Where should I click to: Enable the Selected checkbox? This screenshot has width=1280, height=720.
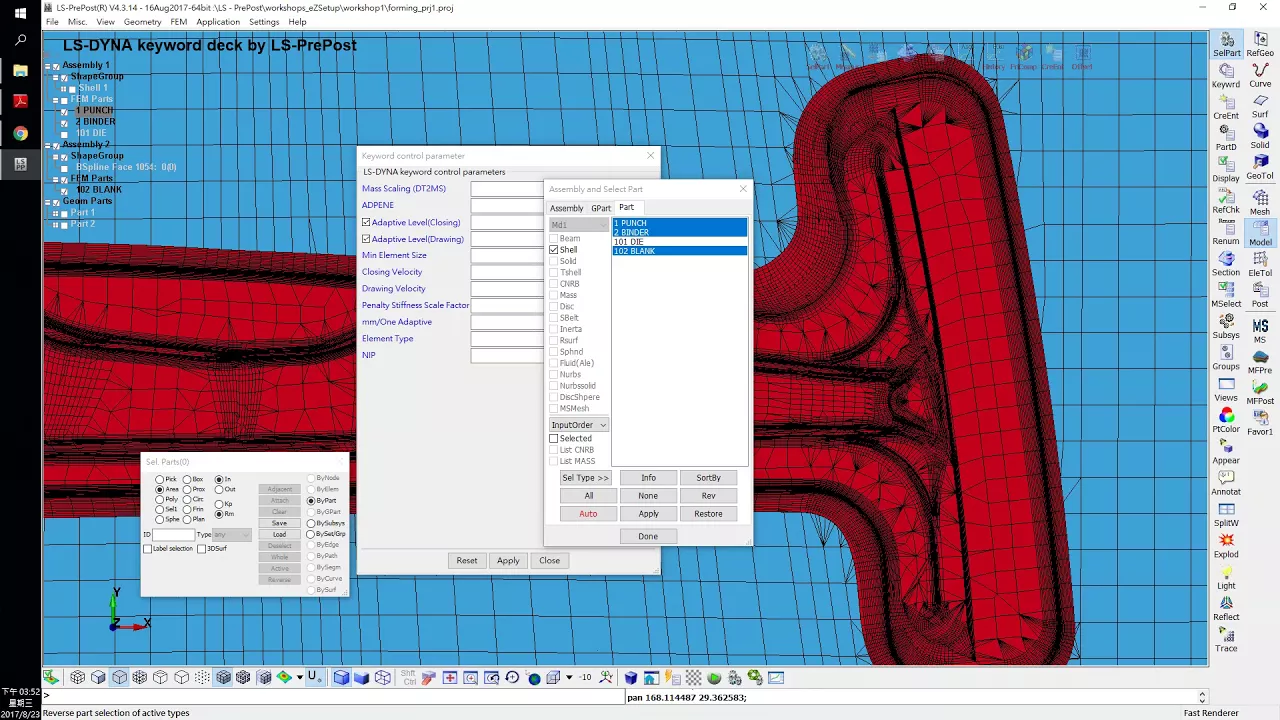(x=554, y=438)
